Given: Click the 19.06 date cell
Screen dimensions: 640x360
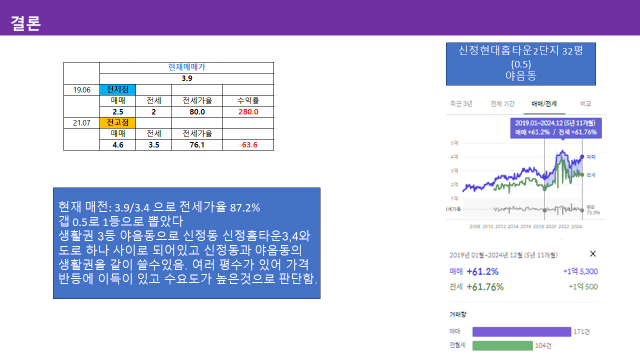Looking at the screenshot, I should 82,90.
